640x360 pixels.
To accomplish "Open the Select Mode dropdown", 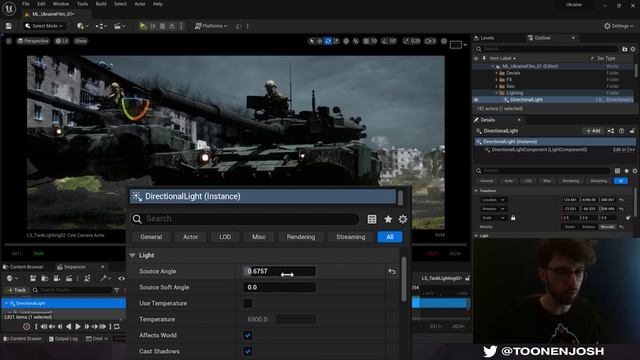I will point(44,26).
